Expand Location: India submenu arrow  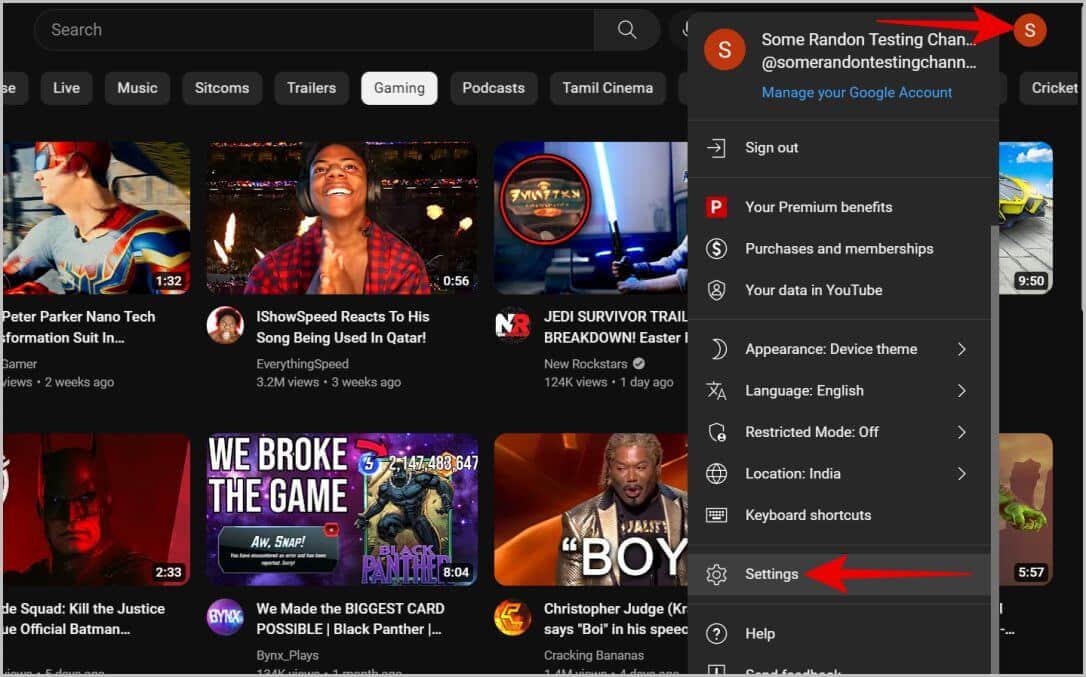pyautogui.click(x=961, y=474)
